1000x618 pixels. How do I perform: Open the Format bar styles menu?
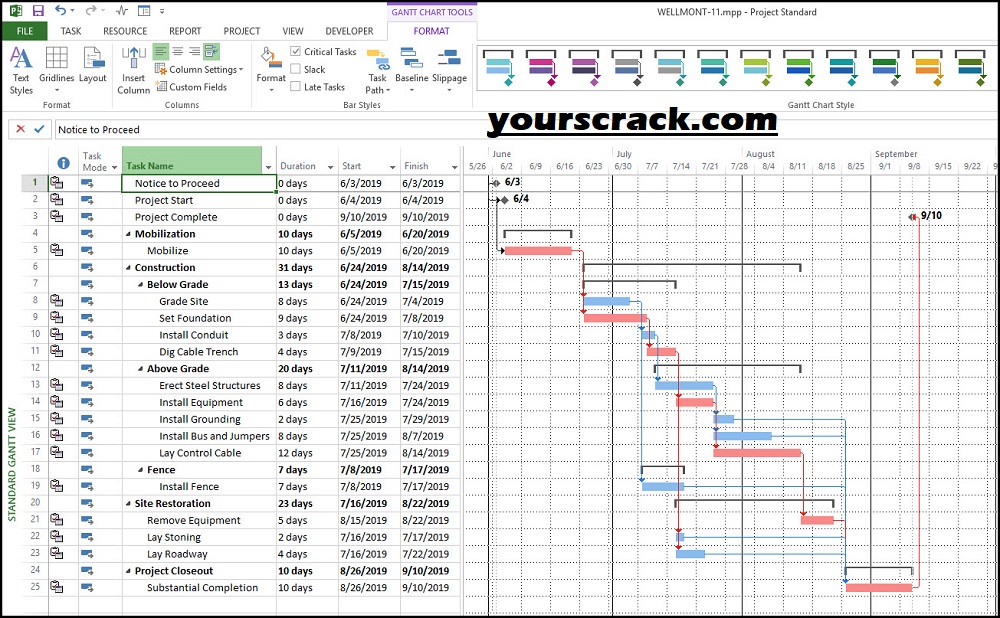click(271, 70)
